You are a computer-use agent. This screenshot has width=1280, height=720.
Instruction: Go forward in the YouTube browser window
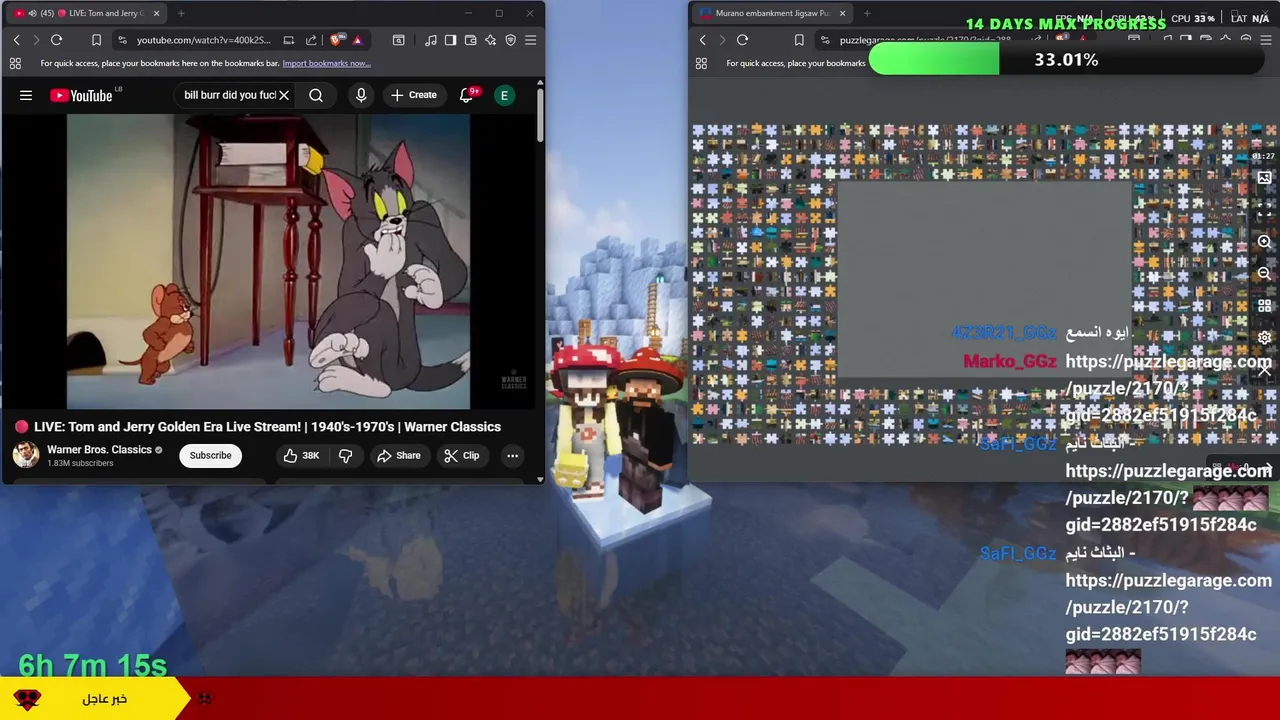tap(36, 40)
